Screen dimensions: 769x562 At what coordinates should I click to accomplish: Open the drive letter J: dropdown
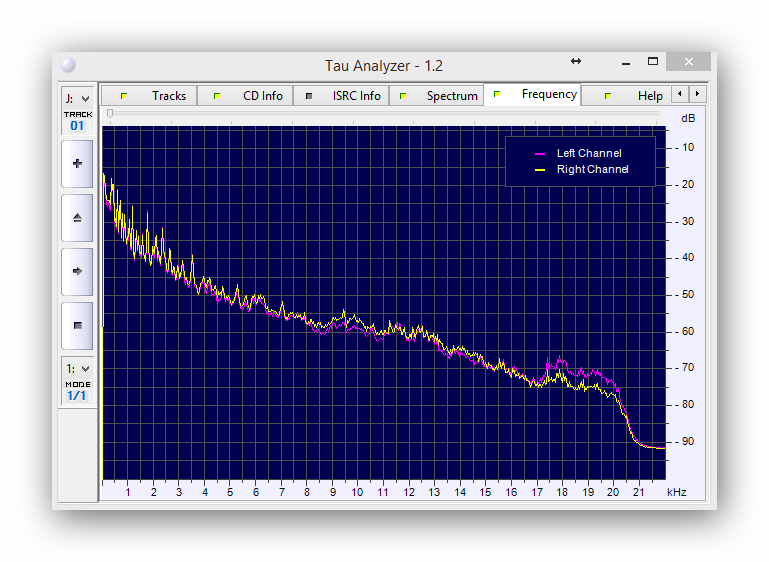pyautogui.click(x=77, y=98)
